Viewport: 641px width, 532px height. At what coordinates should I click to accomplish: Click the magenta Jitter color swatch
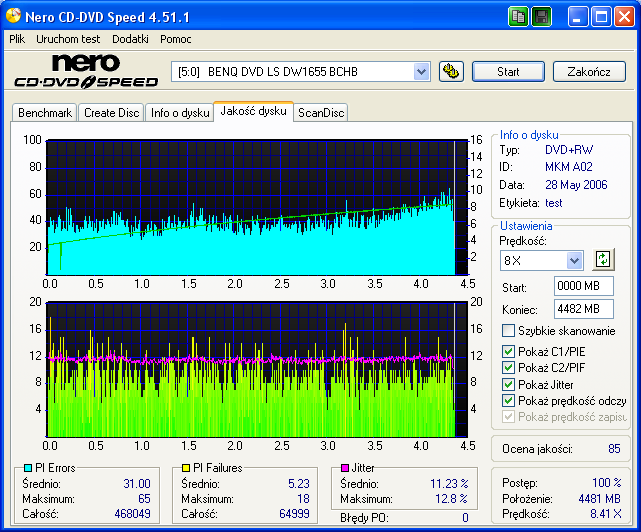click(345, 467)
